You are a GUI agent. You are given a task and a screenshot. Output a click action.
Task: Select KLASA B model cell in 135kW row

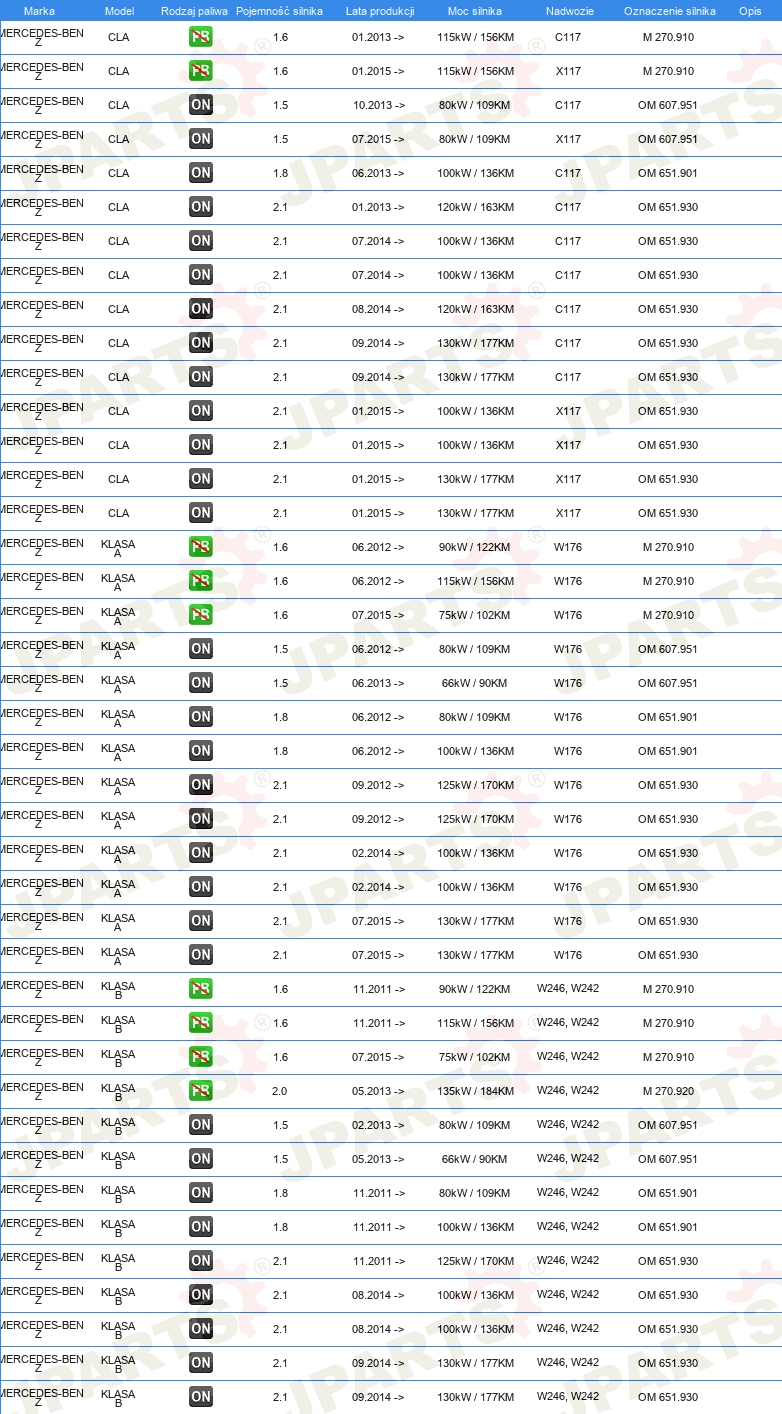[118, 1091]
